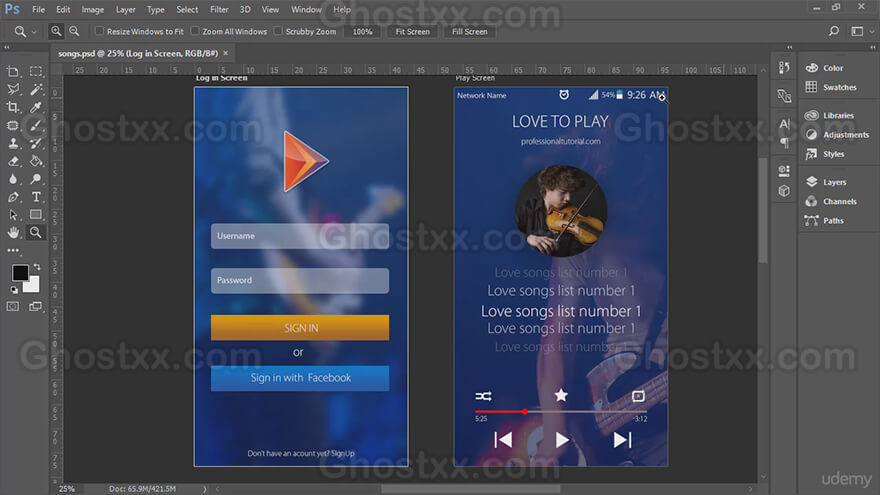Expand the right panel dock double-arrow
Viewport: 880px width, 495px height.
pos(873,48)
